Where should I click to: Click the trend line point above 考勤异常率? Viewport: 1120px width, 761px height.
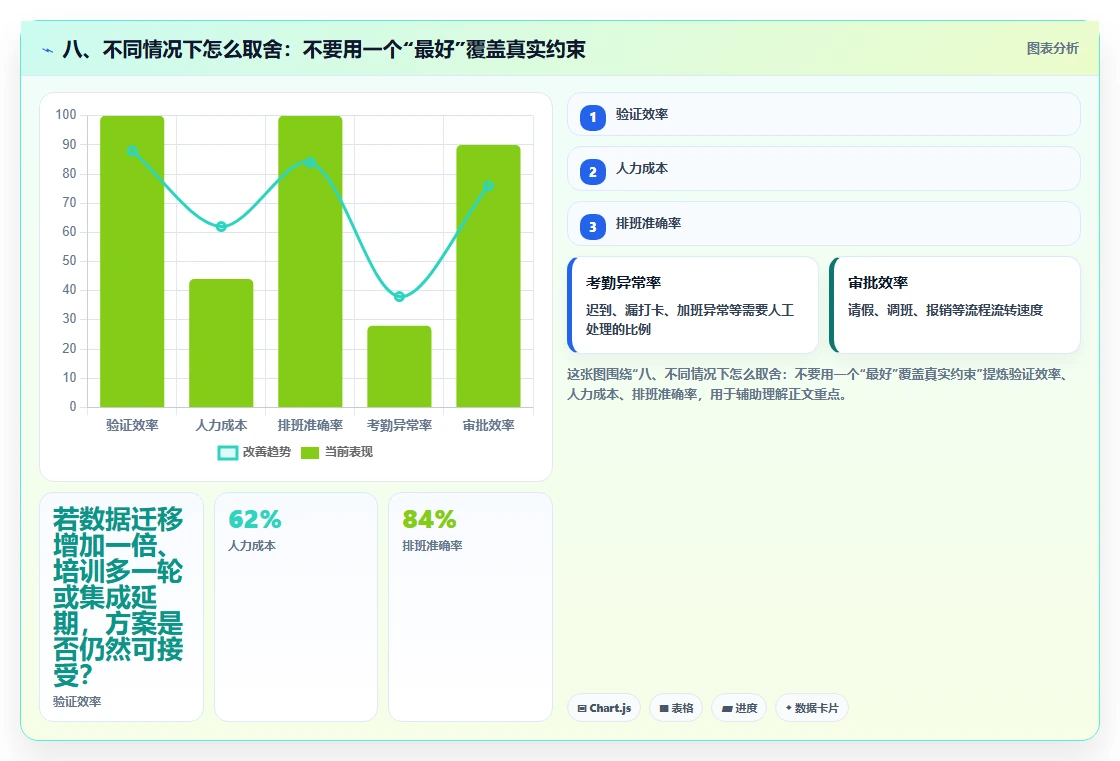(x=399, y=297)
